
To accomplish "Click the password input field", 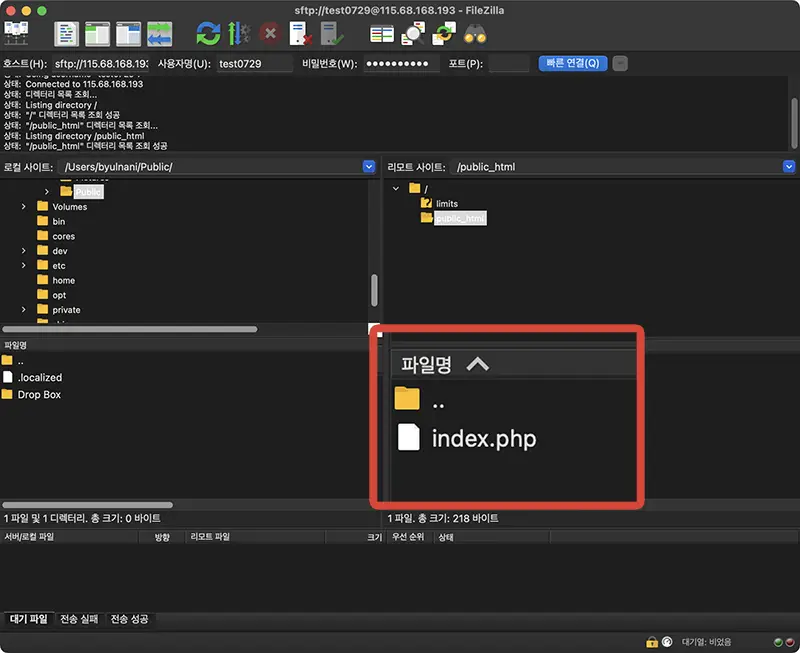I will [402, 64].
